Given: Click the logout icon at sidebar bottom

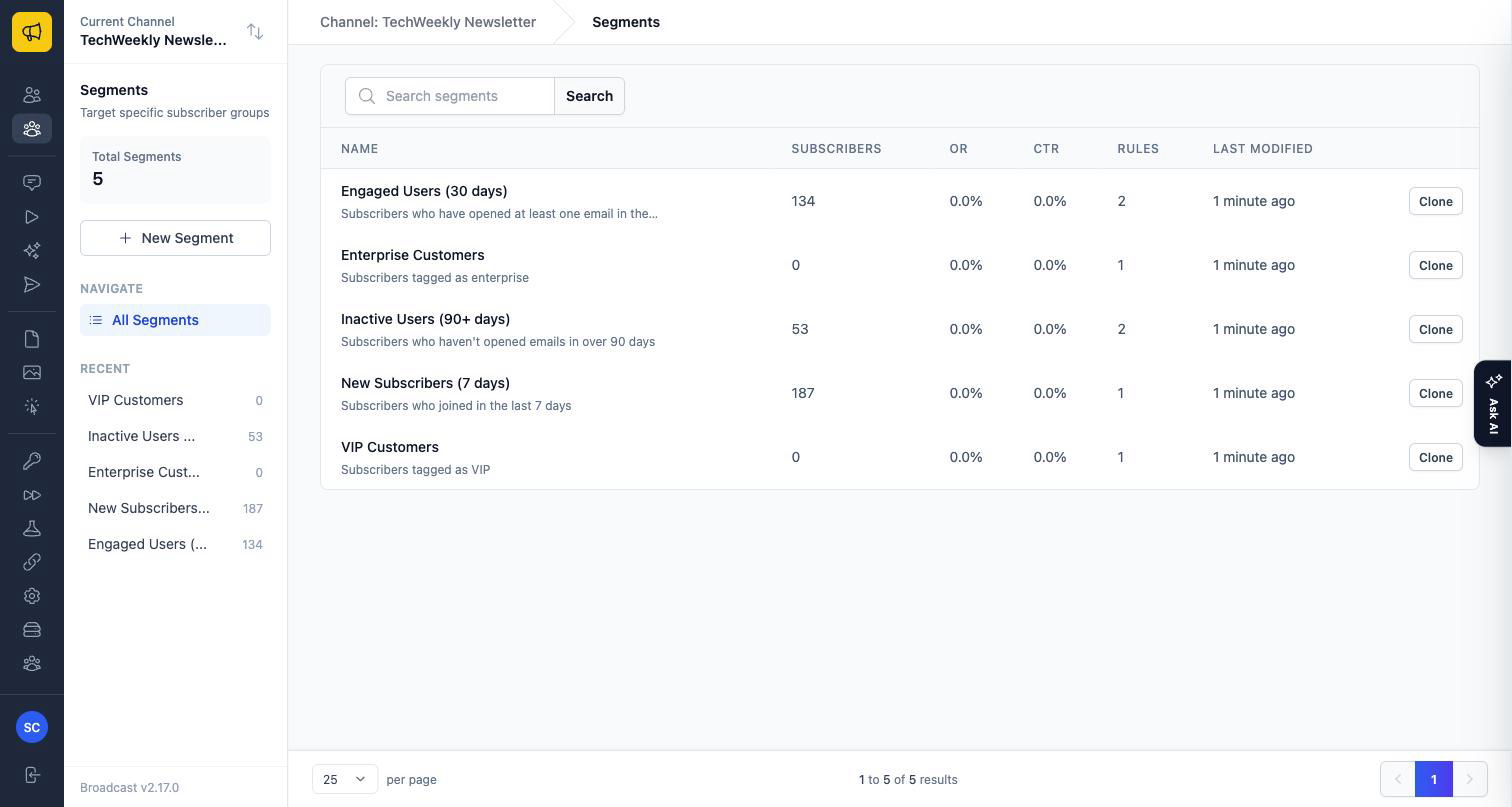Looking at the screenshot, I should click(32, 775).
